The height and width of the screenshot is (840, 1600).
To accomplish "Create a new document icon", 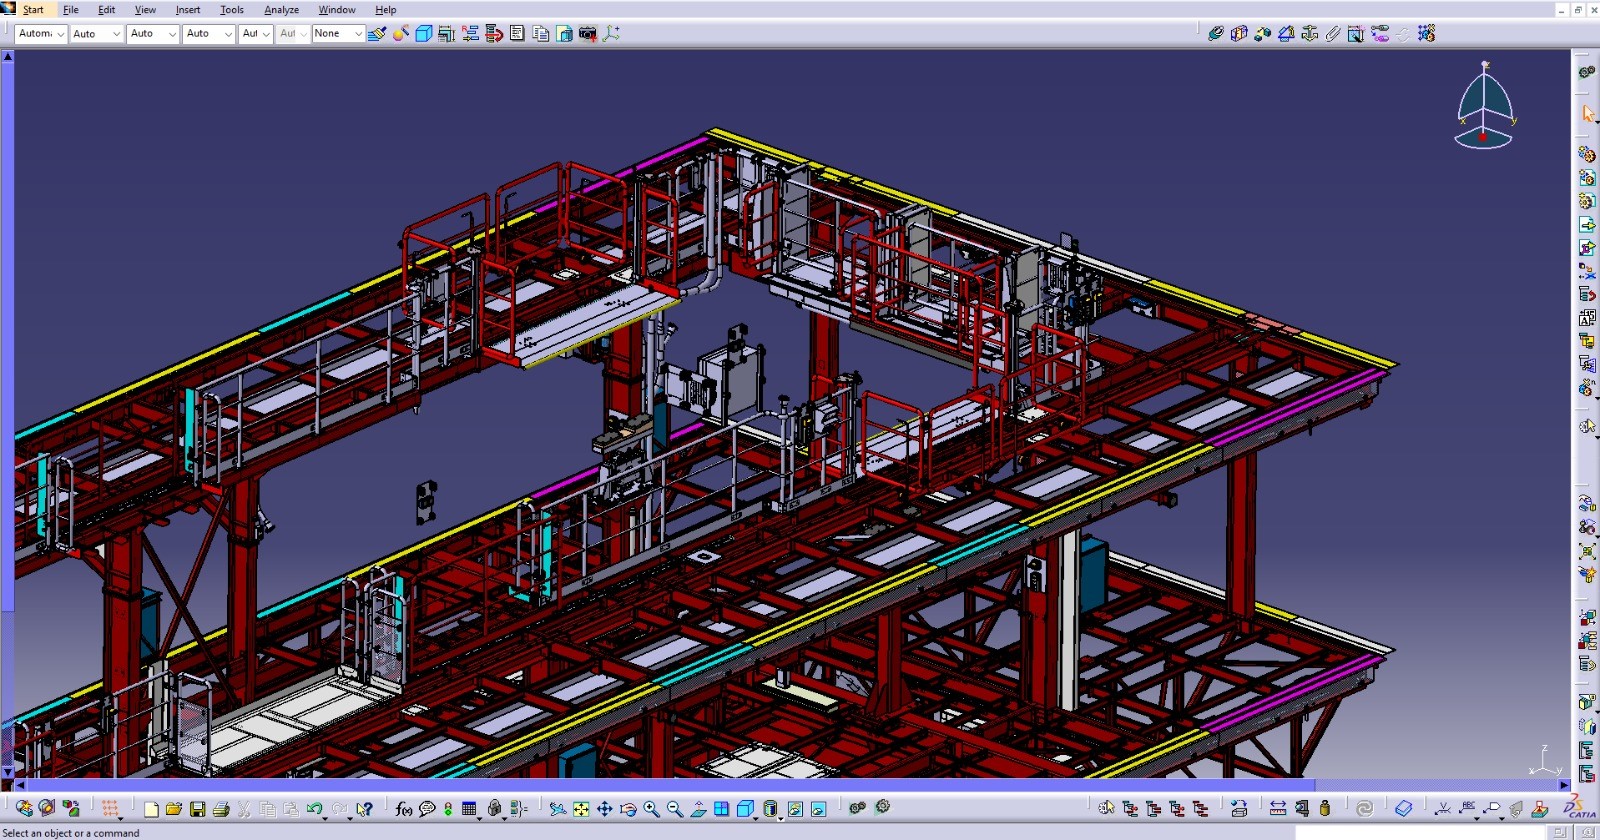I will pyautogui.click(x=151, y=809).
